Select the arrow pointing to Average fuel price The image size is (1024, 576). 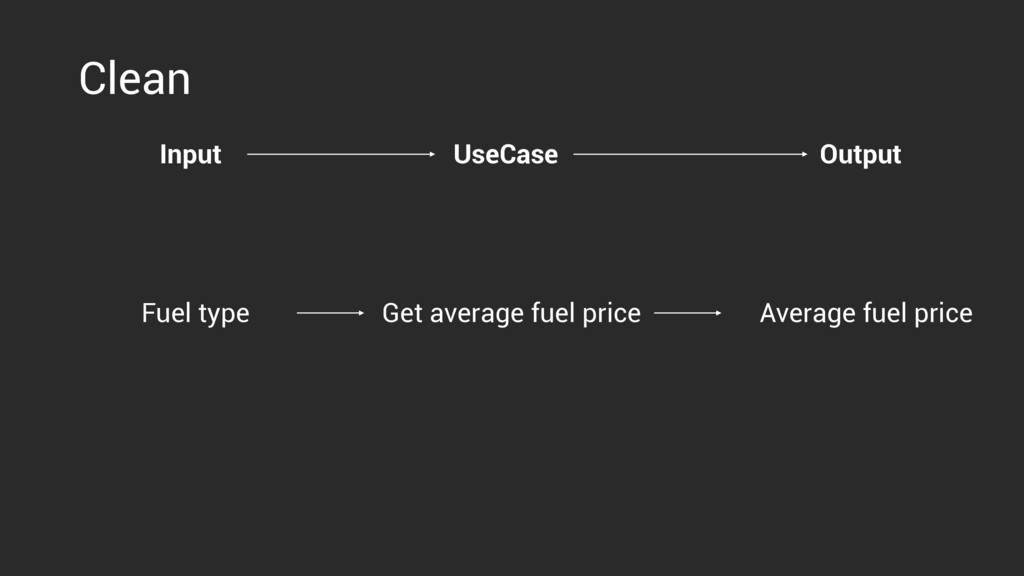(x=688, y=313)
